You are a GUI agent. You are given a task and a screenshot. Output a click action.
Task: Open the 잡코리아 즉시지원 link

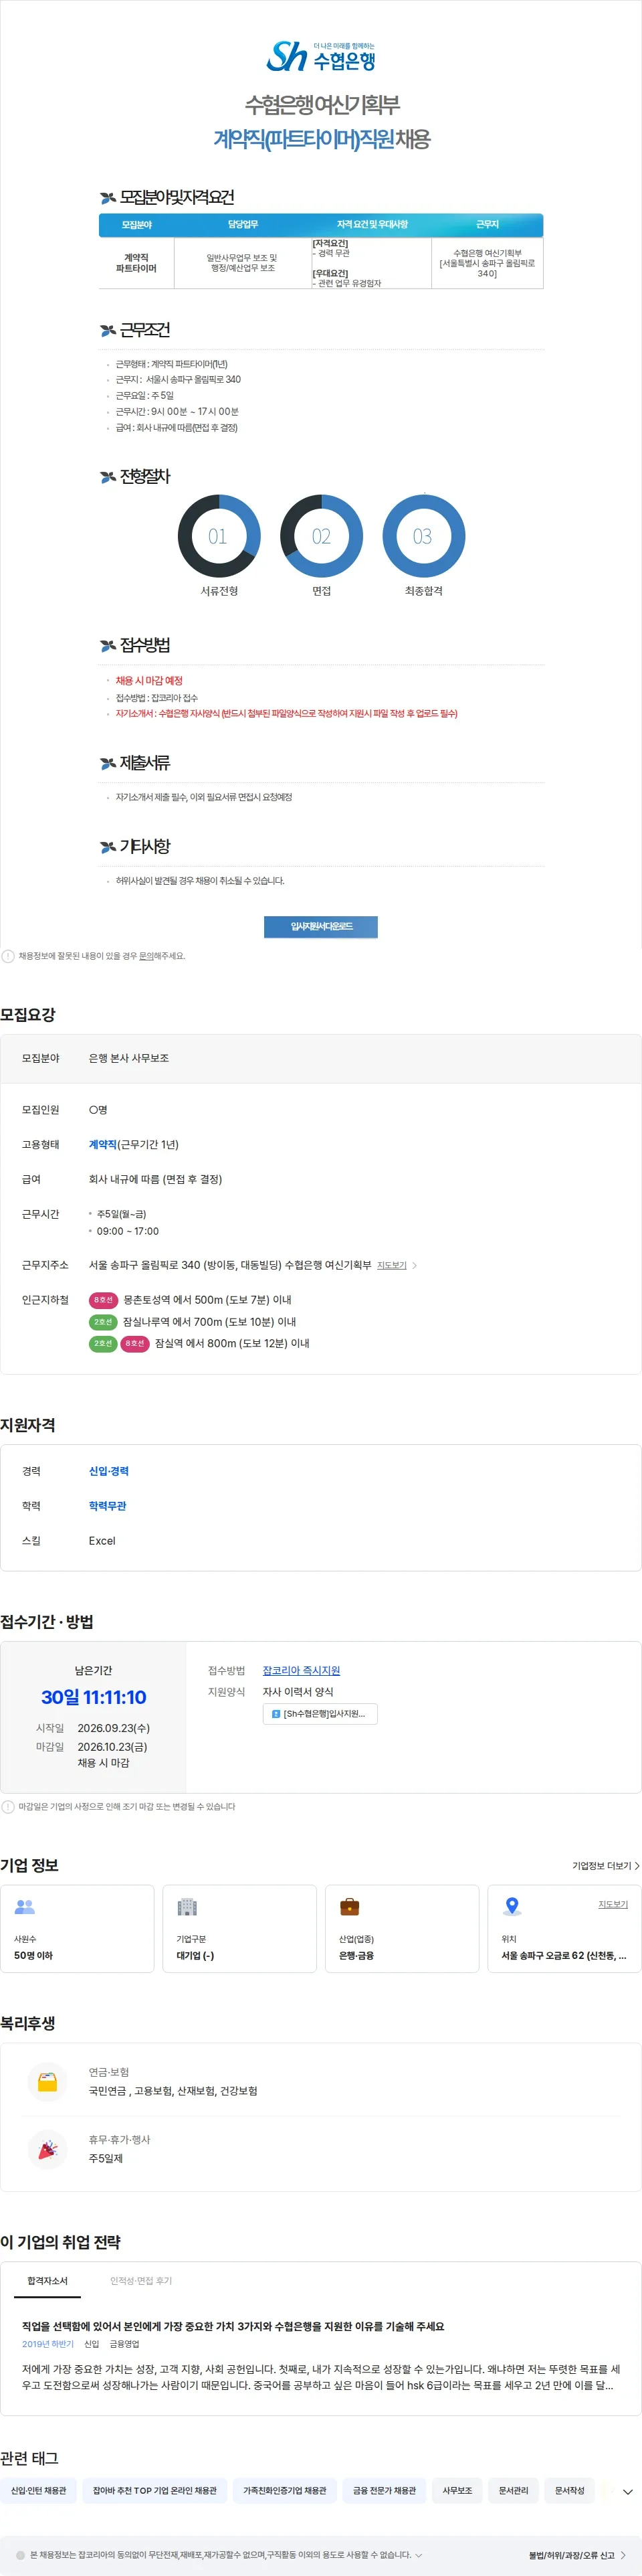[301, 1670]
